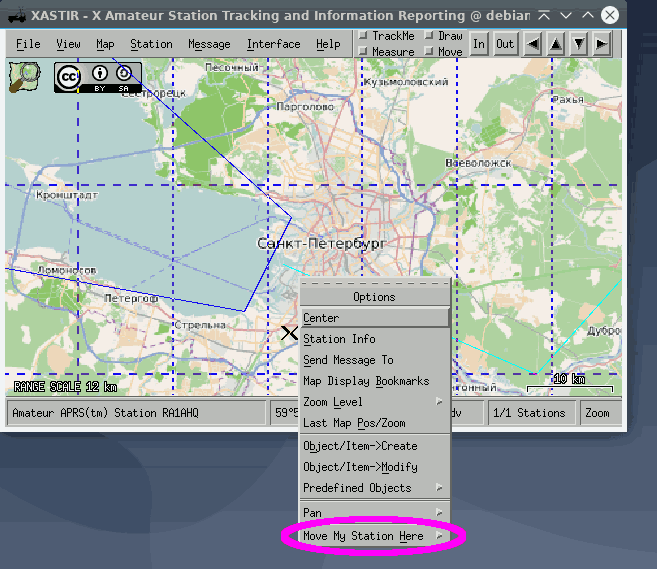The image size is (657, 569).
Task: Click the Out zoom button
Action: [505, 44]
